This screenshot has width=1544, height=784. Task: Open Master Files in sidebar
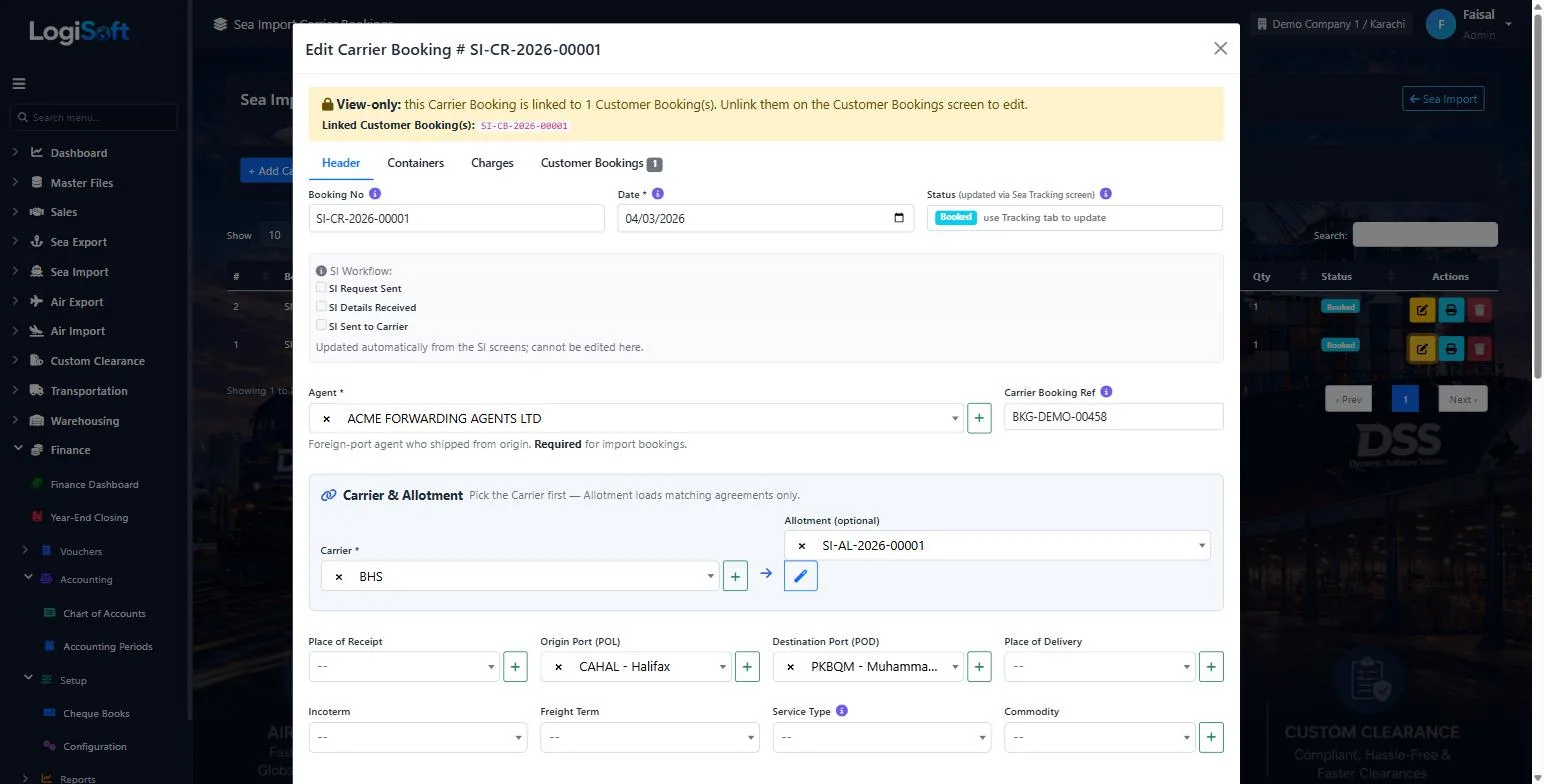(x=82, y=183)
